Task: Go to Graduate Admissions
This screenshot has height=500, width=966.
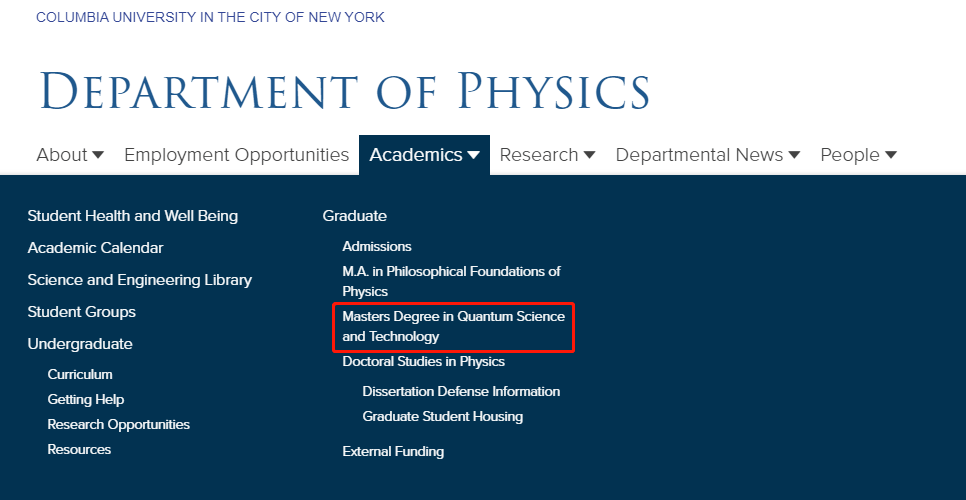Action: point(377,246)
